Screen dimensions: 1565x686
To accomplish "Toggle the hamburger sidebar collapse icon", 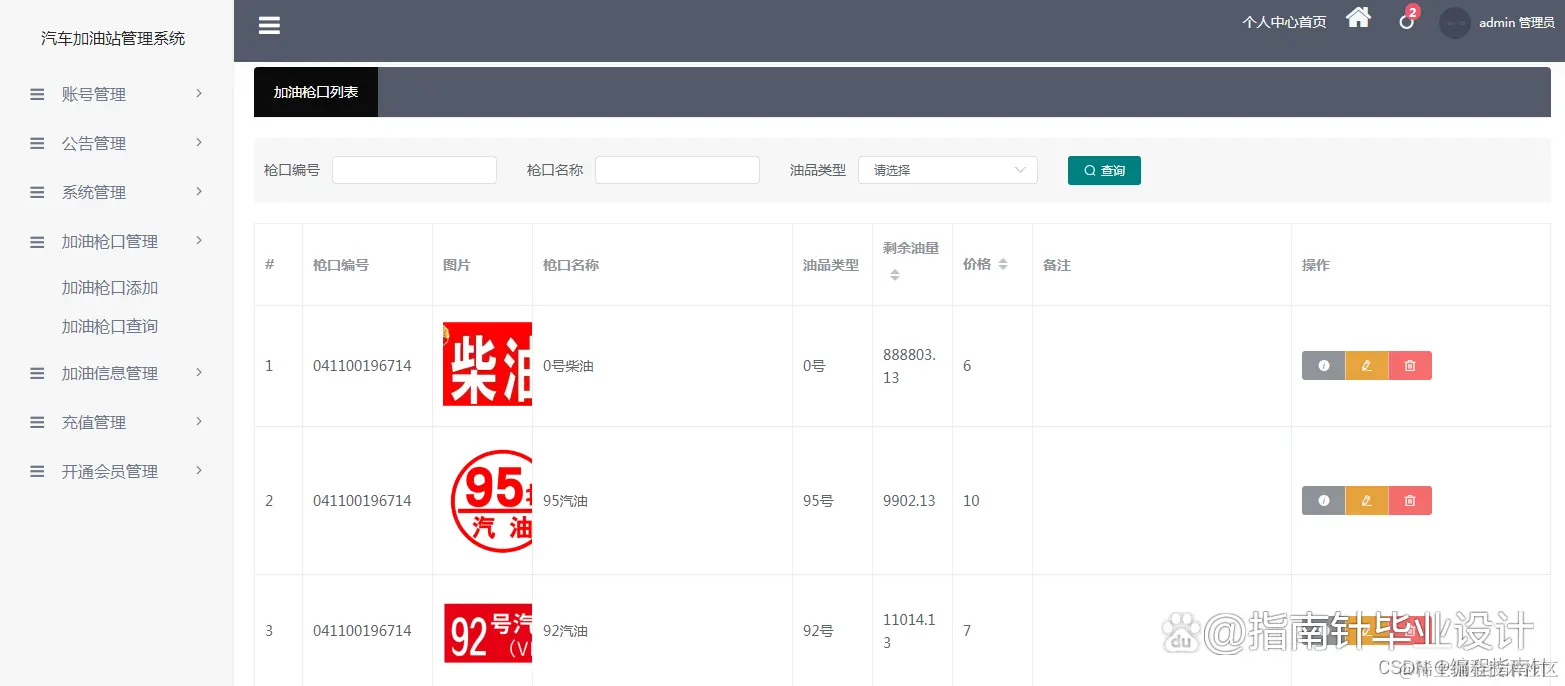I will [x=269, y=26].
